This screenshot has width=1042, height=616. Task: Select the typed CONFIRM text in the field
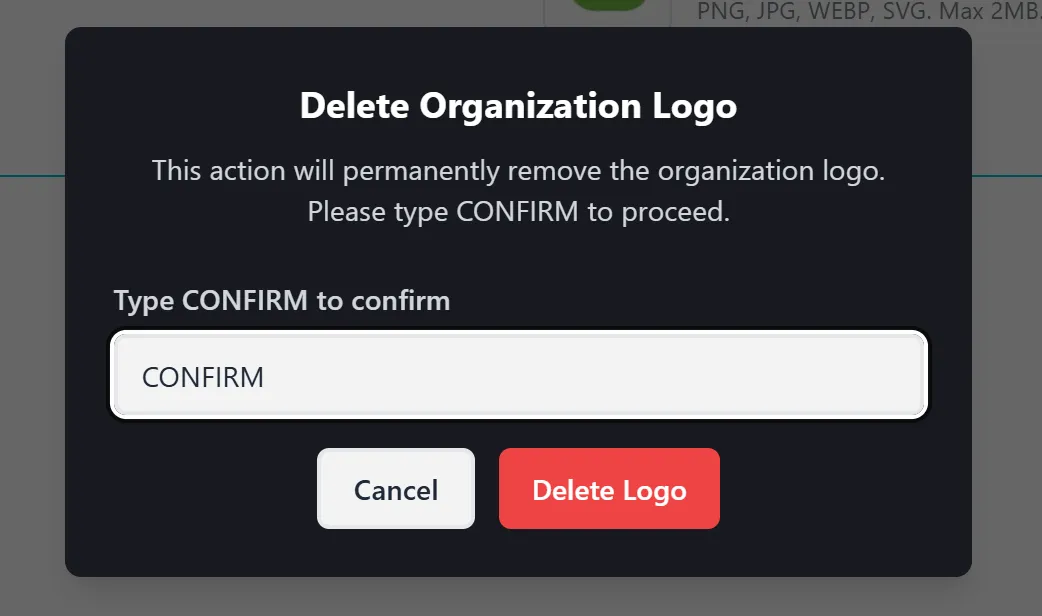click(x=203, y=376)
